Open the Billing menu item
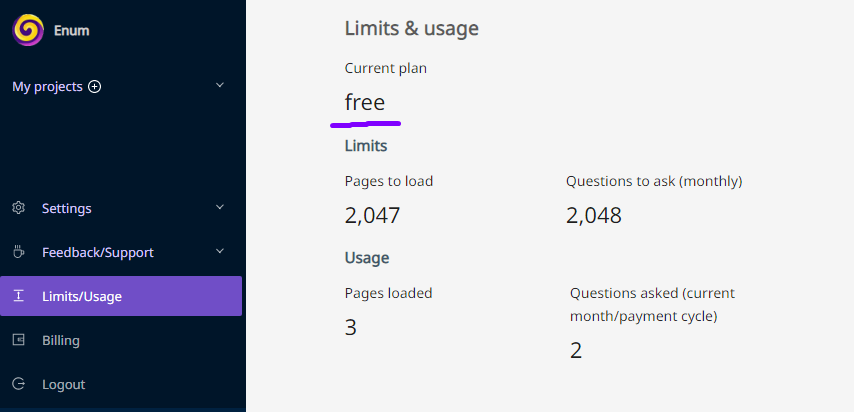Viewport: 854px width, 412px height. tap(121, 340)
